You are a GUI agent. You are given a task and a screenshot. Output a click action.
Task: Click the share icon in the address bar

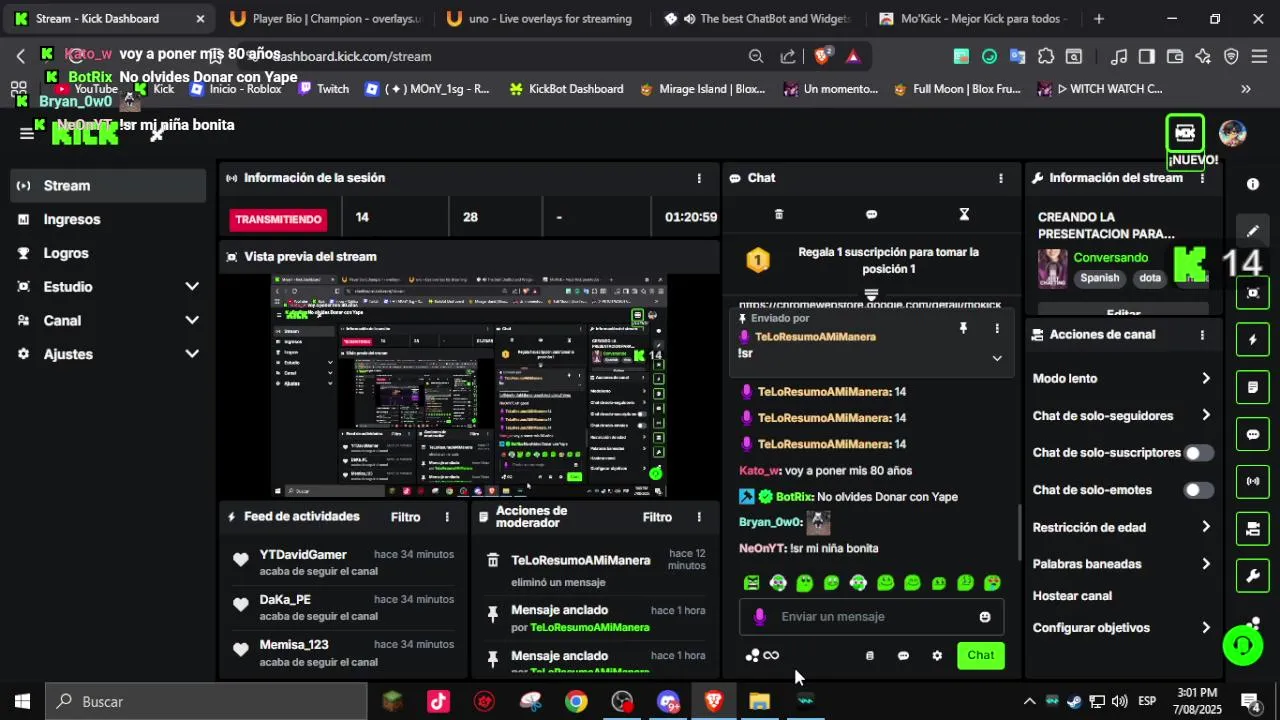point(788,57)
